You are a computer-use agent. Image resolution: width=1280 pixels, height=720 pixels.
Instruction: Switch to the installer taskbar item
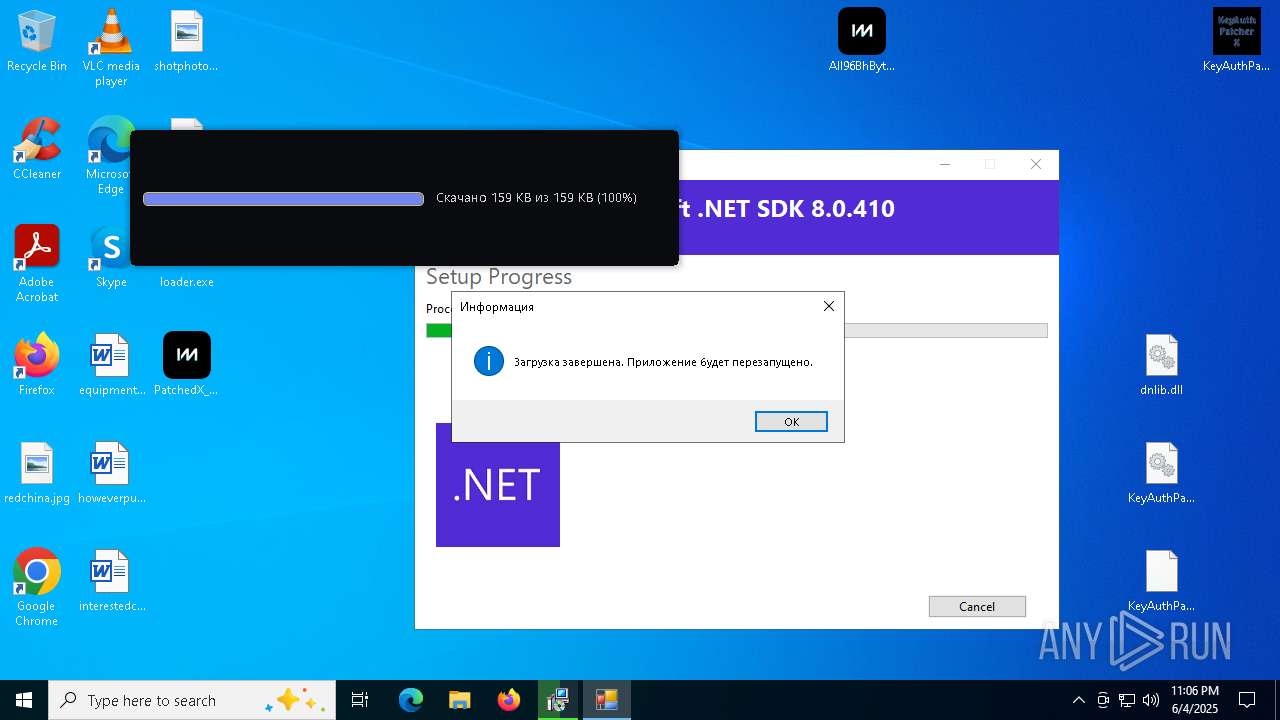coord(557,700)
